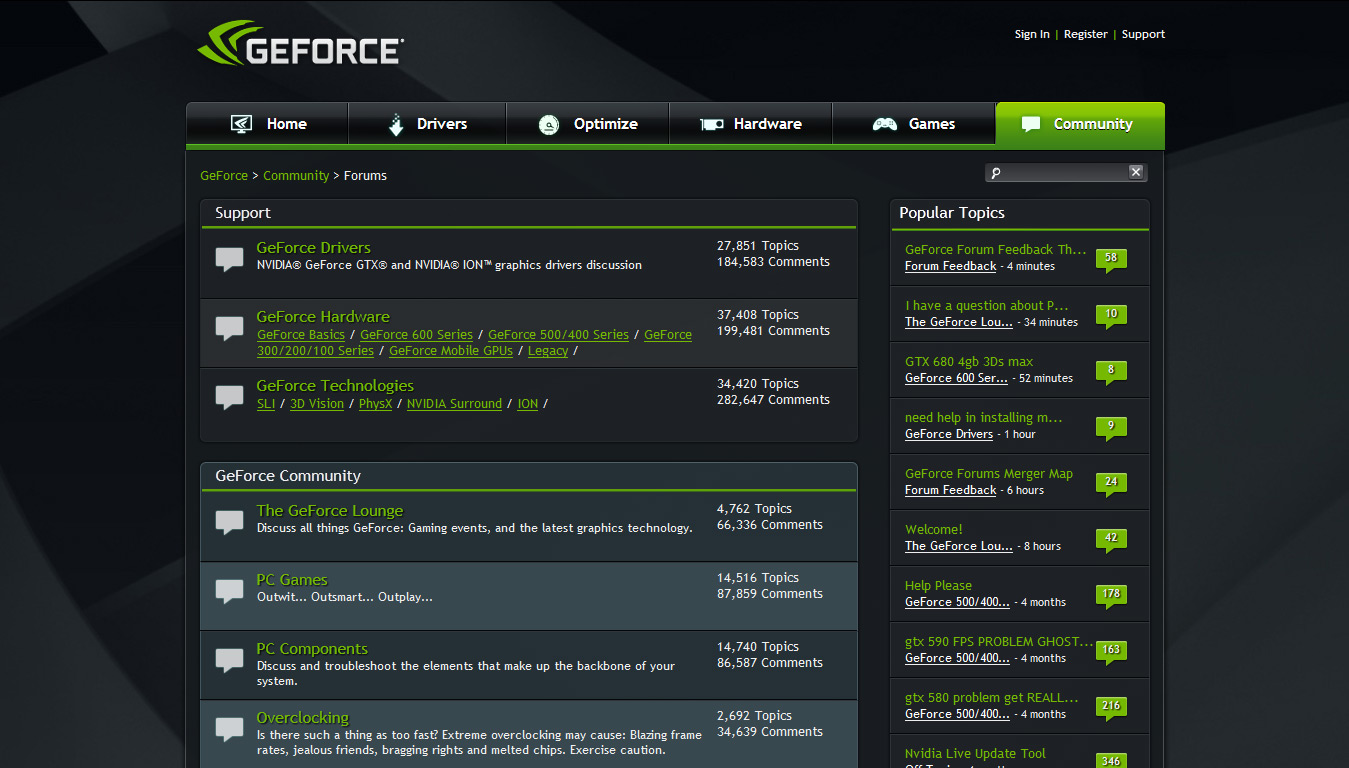Open the Drivers tab

pyautogui.click(x=427, y=124)
